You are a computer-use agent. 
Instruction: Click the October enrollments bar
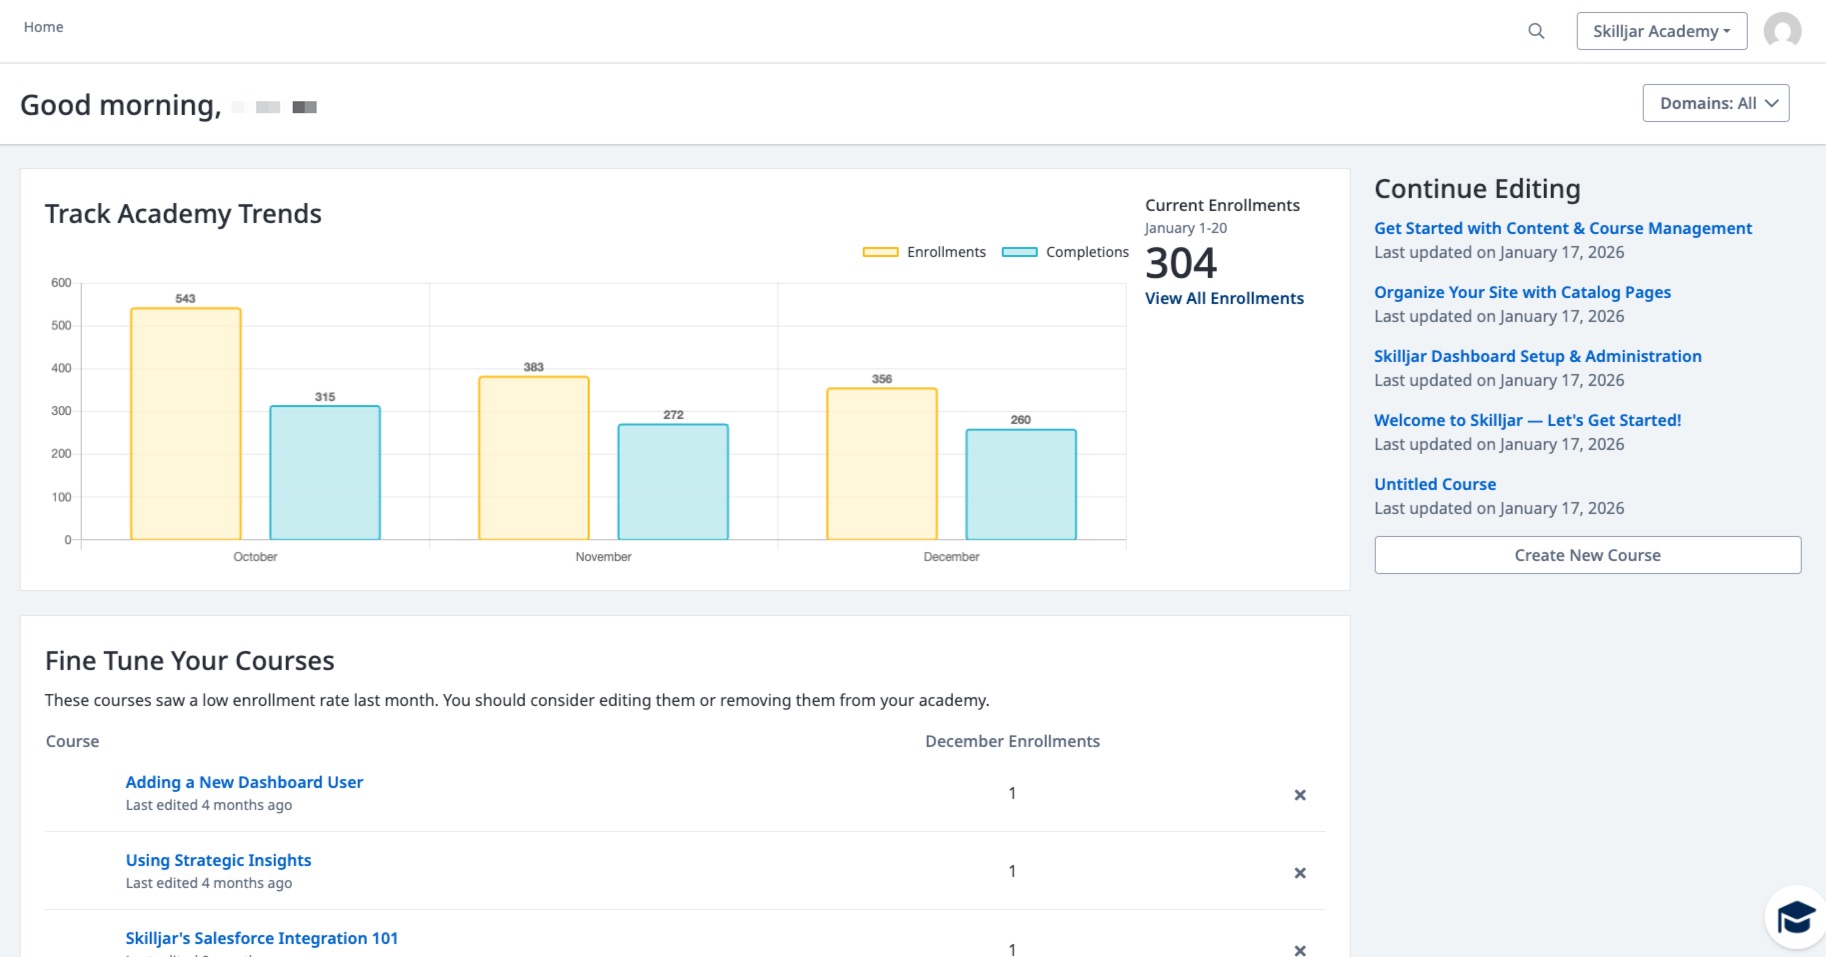click(186, 425)
